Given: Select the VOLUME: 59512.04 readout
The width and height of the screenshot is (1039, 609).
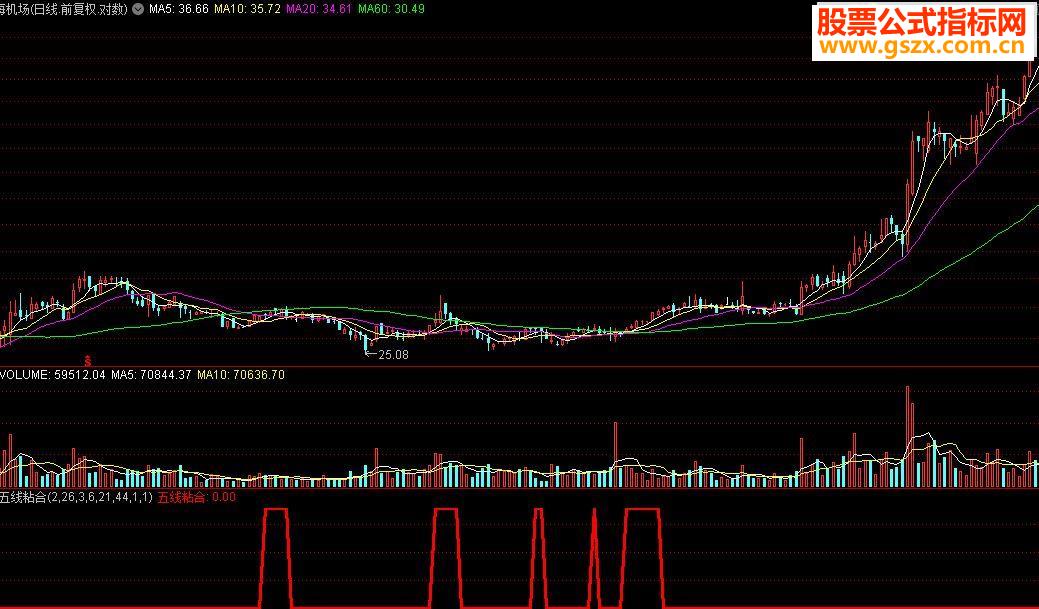Looking at the screenshot, I should [52, 374].
